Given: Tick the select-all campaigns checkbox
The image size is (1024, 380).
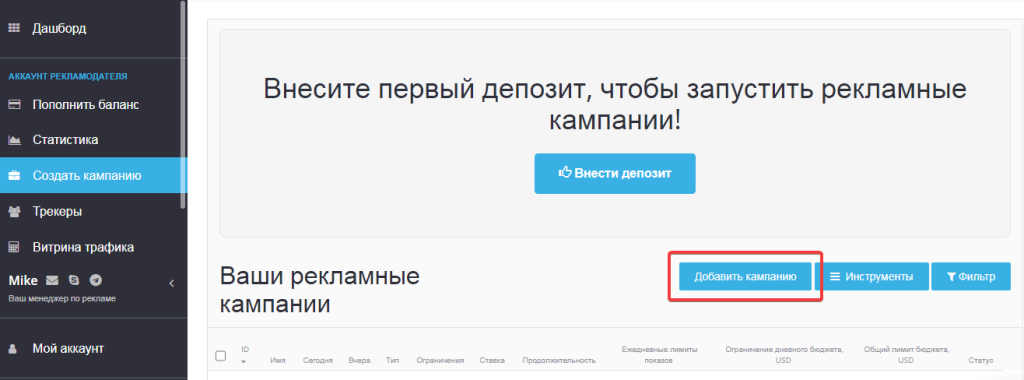Looking at the screenshot, I should 221,356.
